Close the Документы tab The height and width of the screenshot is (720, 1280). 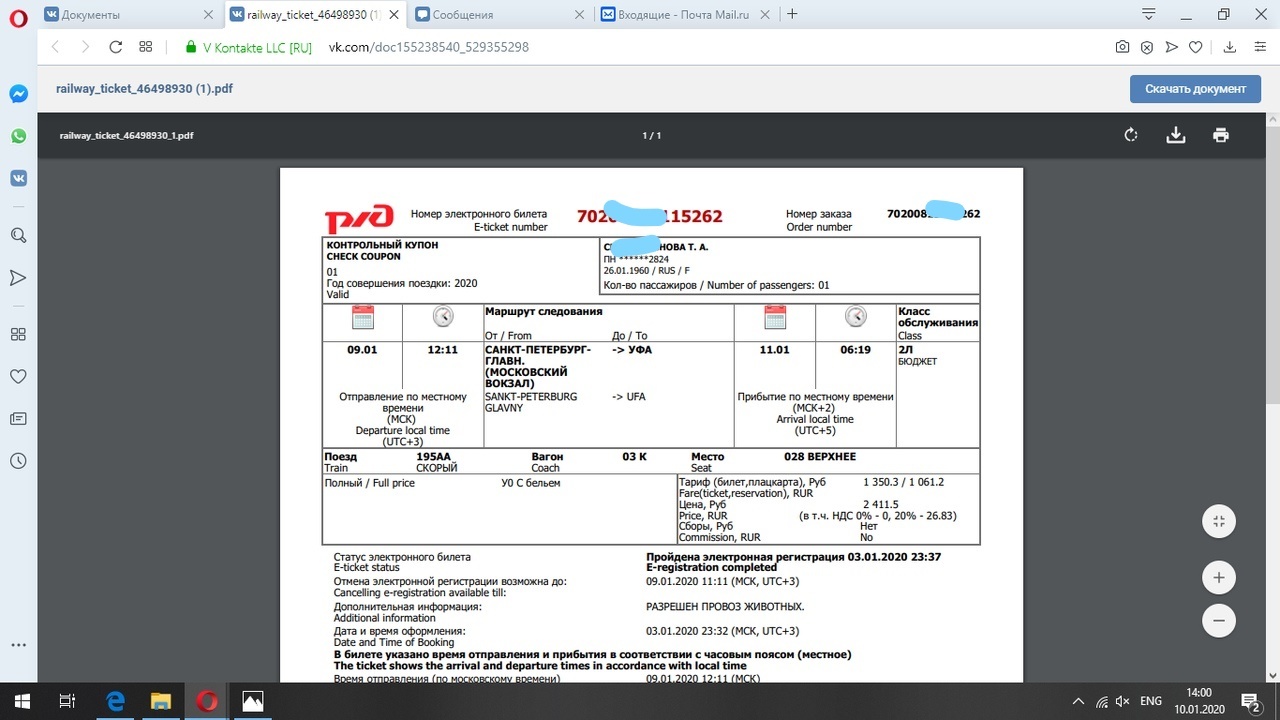click(208, 14)
